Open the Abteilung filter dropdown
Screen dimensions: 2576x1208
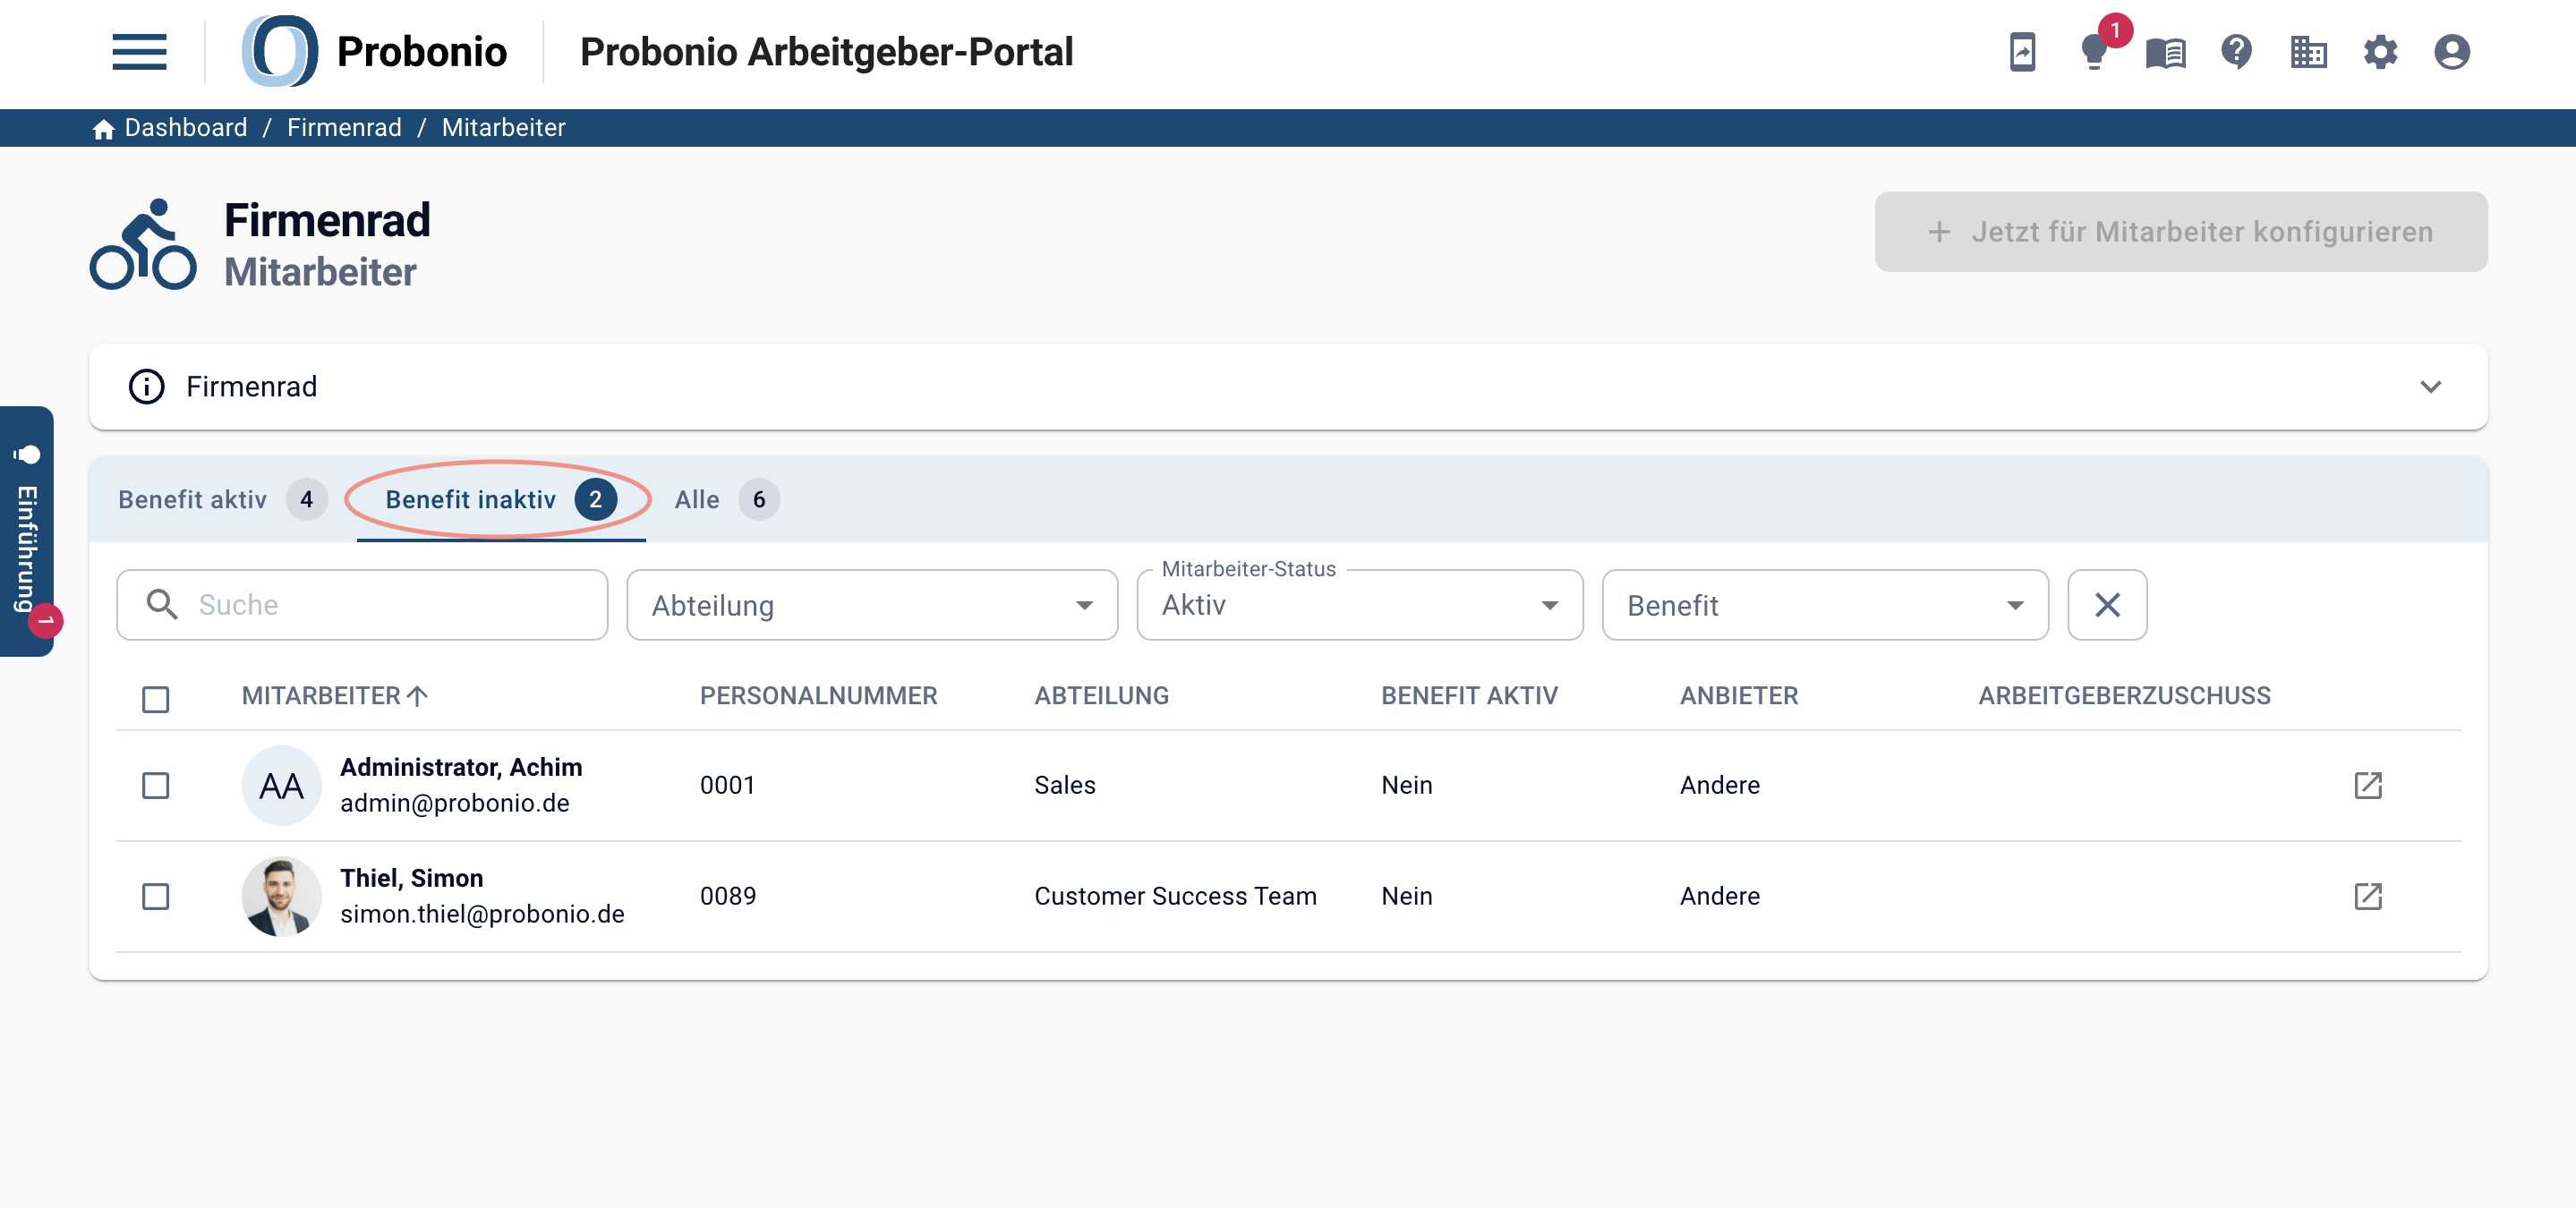[872, 605]
